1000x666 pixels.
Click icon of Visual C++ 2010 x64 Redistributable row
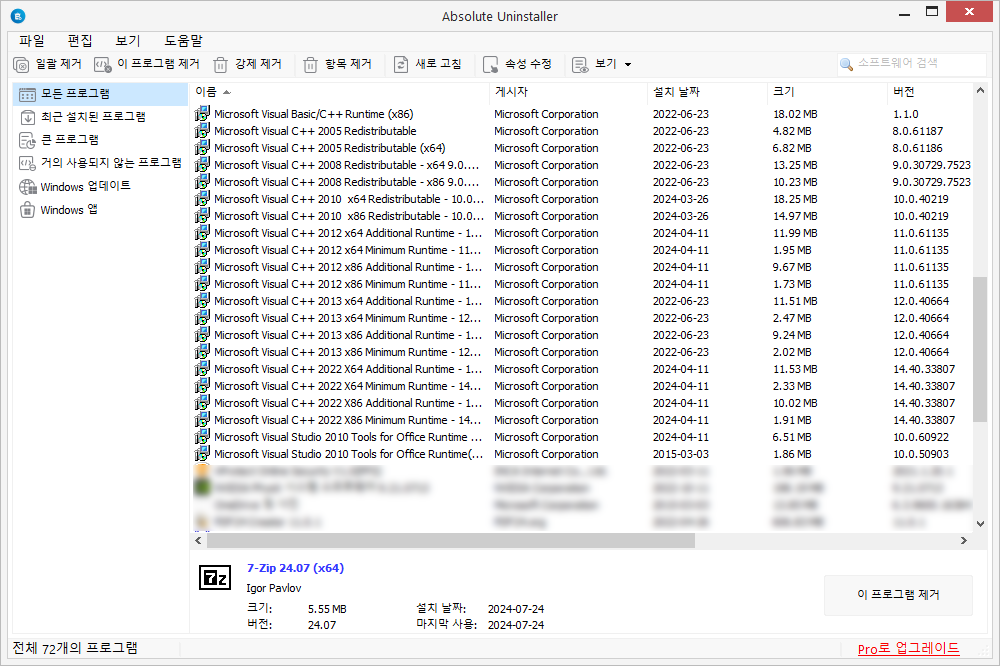[x=202, y=198]
